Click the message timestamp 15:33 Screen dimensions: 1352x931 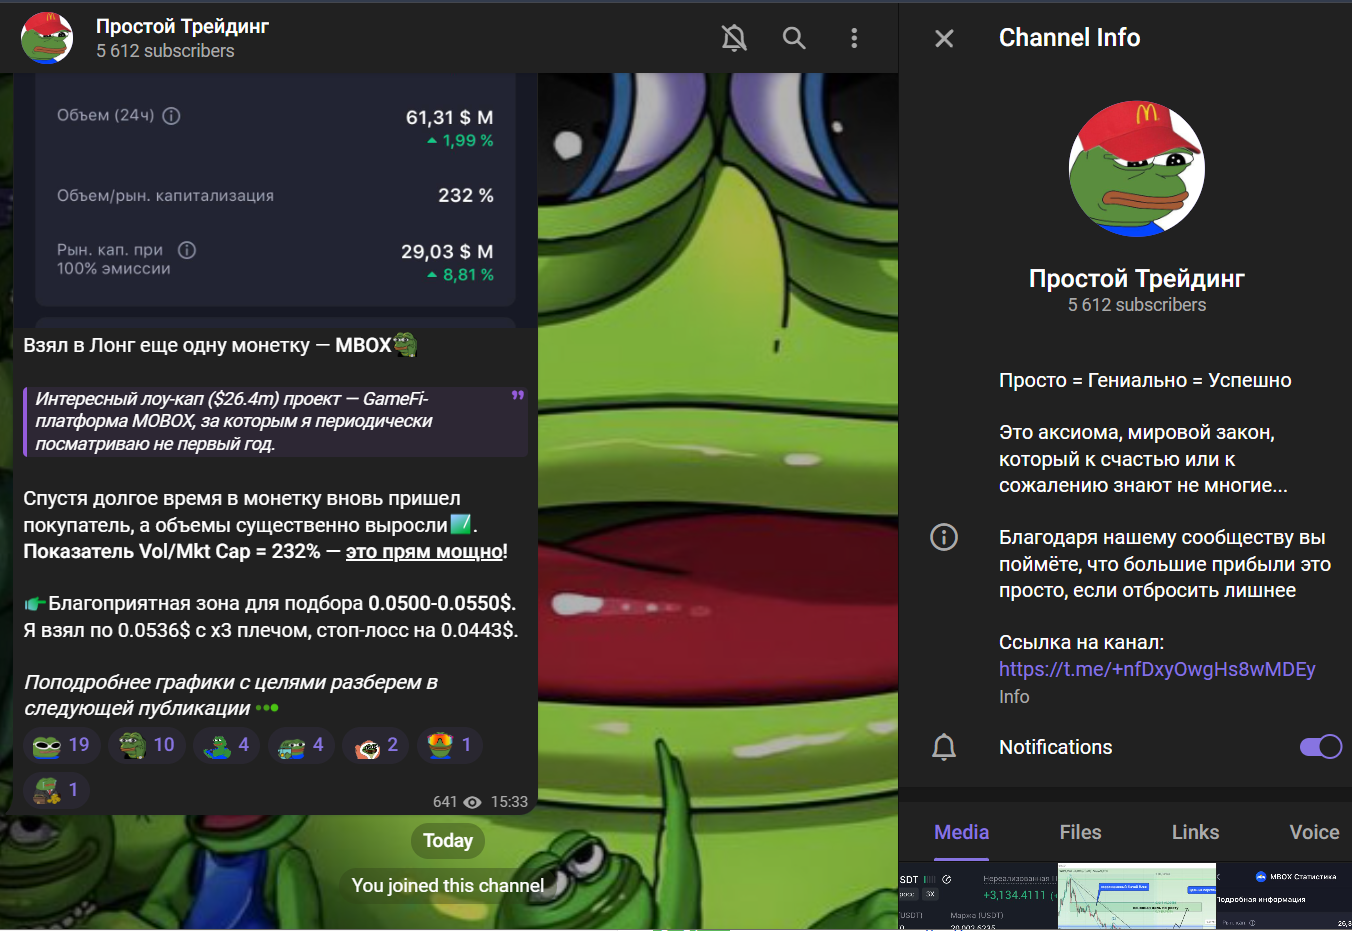click(509, 802)
